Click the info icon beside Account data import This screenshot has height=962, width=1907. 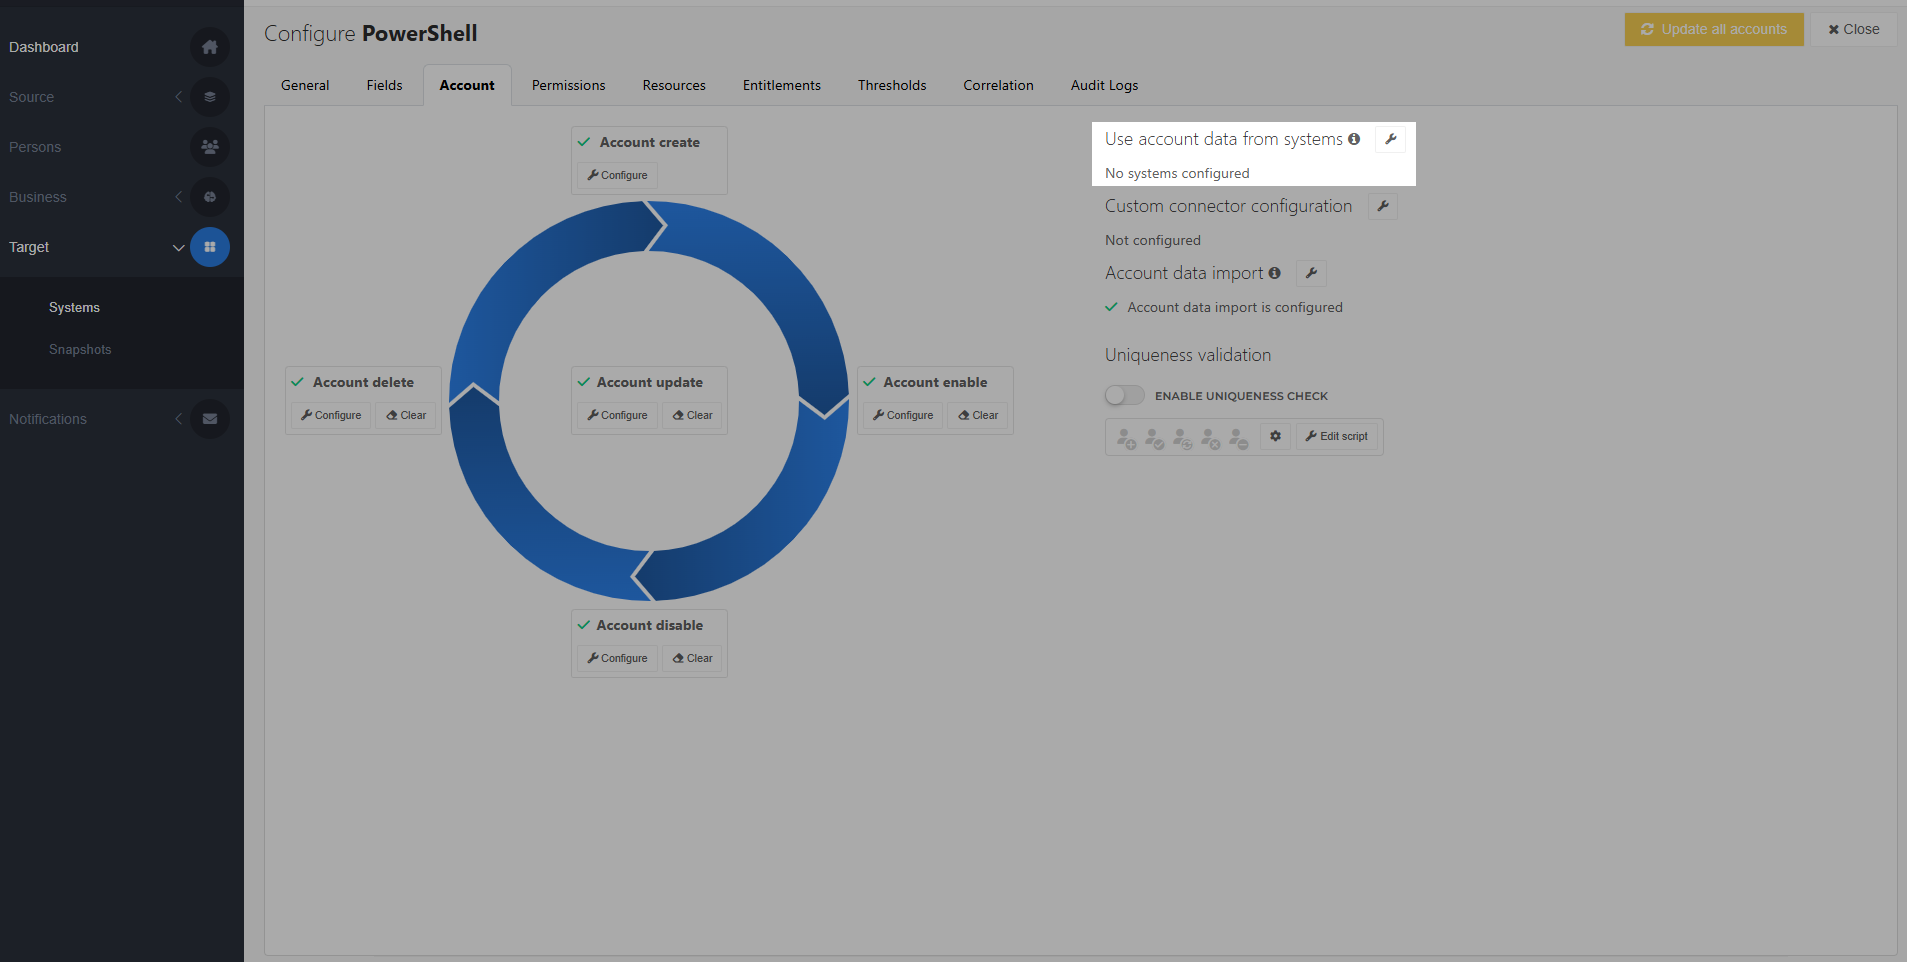pyautogui.click(x=1275, y=273)
